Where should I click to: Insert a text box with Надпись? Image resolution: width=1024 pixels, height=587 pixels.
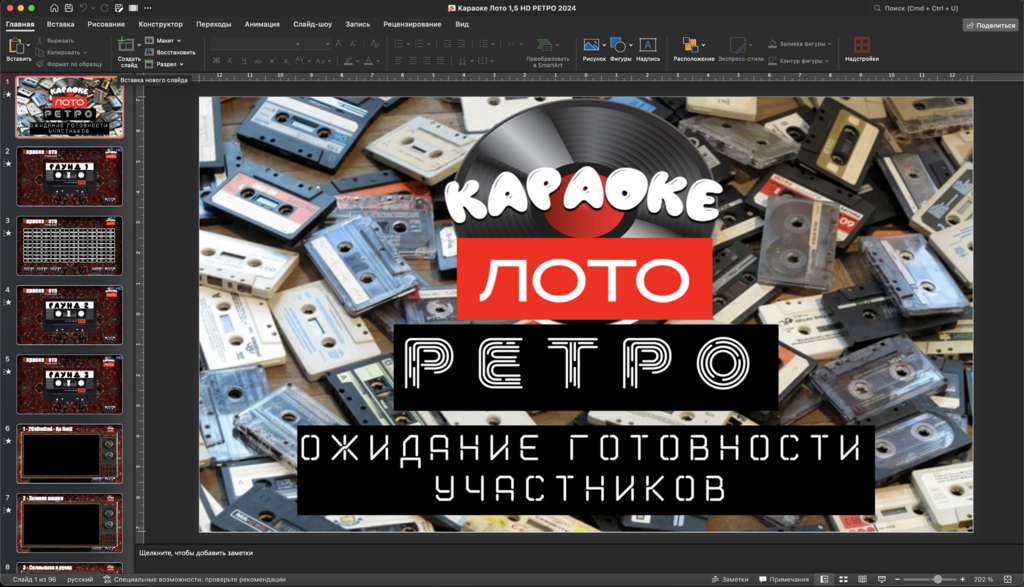tap(647, 44)
